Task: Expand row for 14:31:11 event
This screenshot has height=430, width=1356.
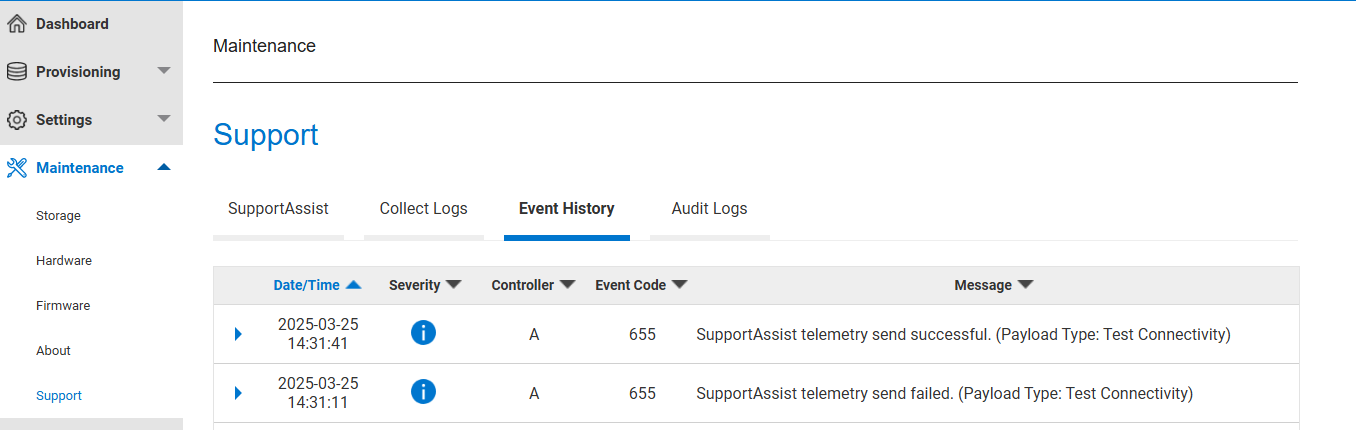Action: tap(238, 393)
